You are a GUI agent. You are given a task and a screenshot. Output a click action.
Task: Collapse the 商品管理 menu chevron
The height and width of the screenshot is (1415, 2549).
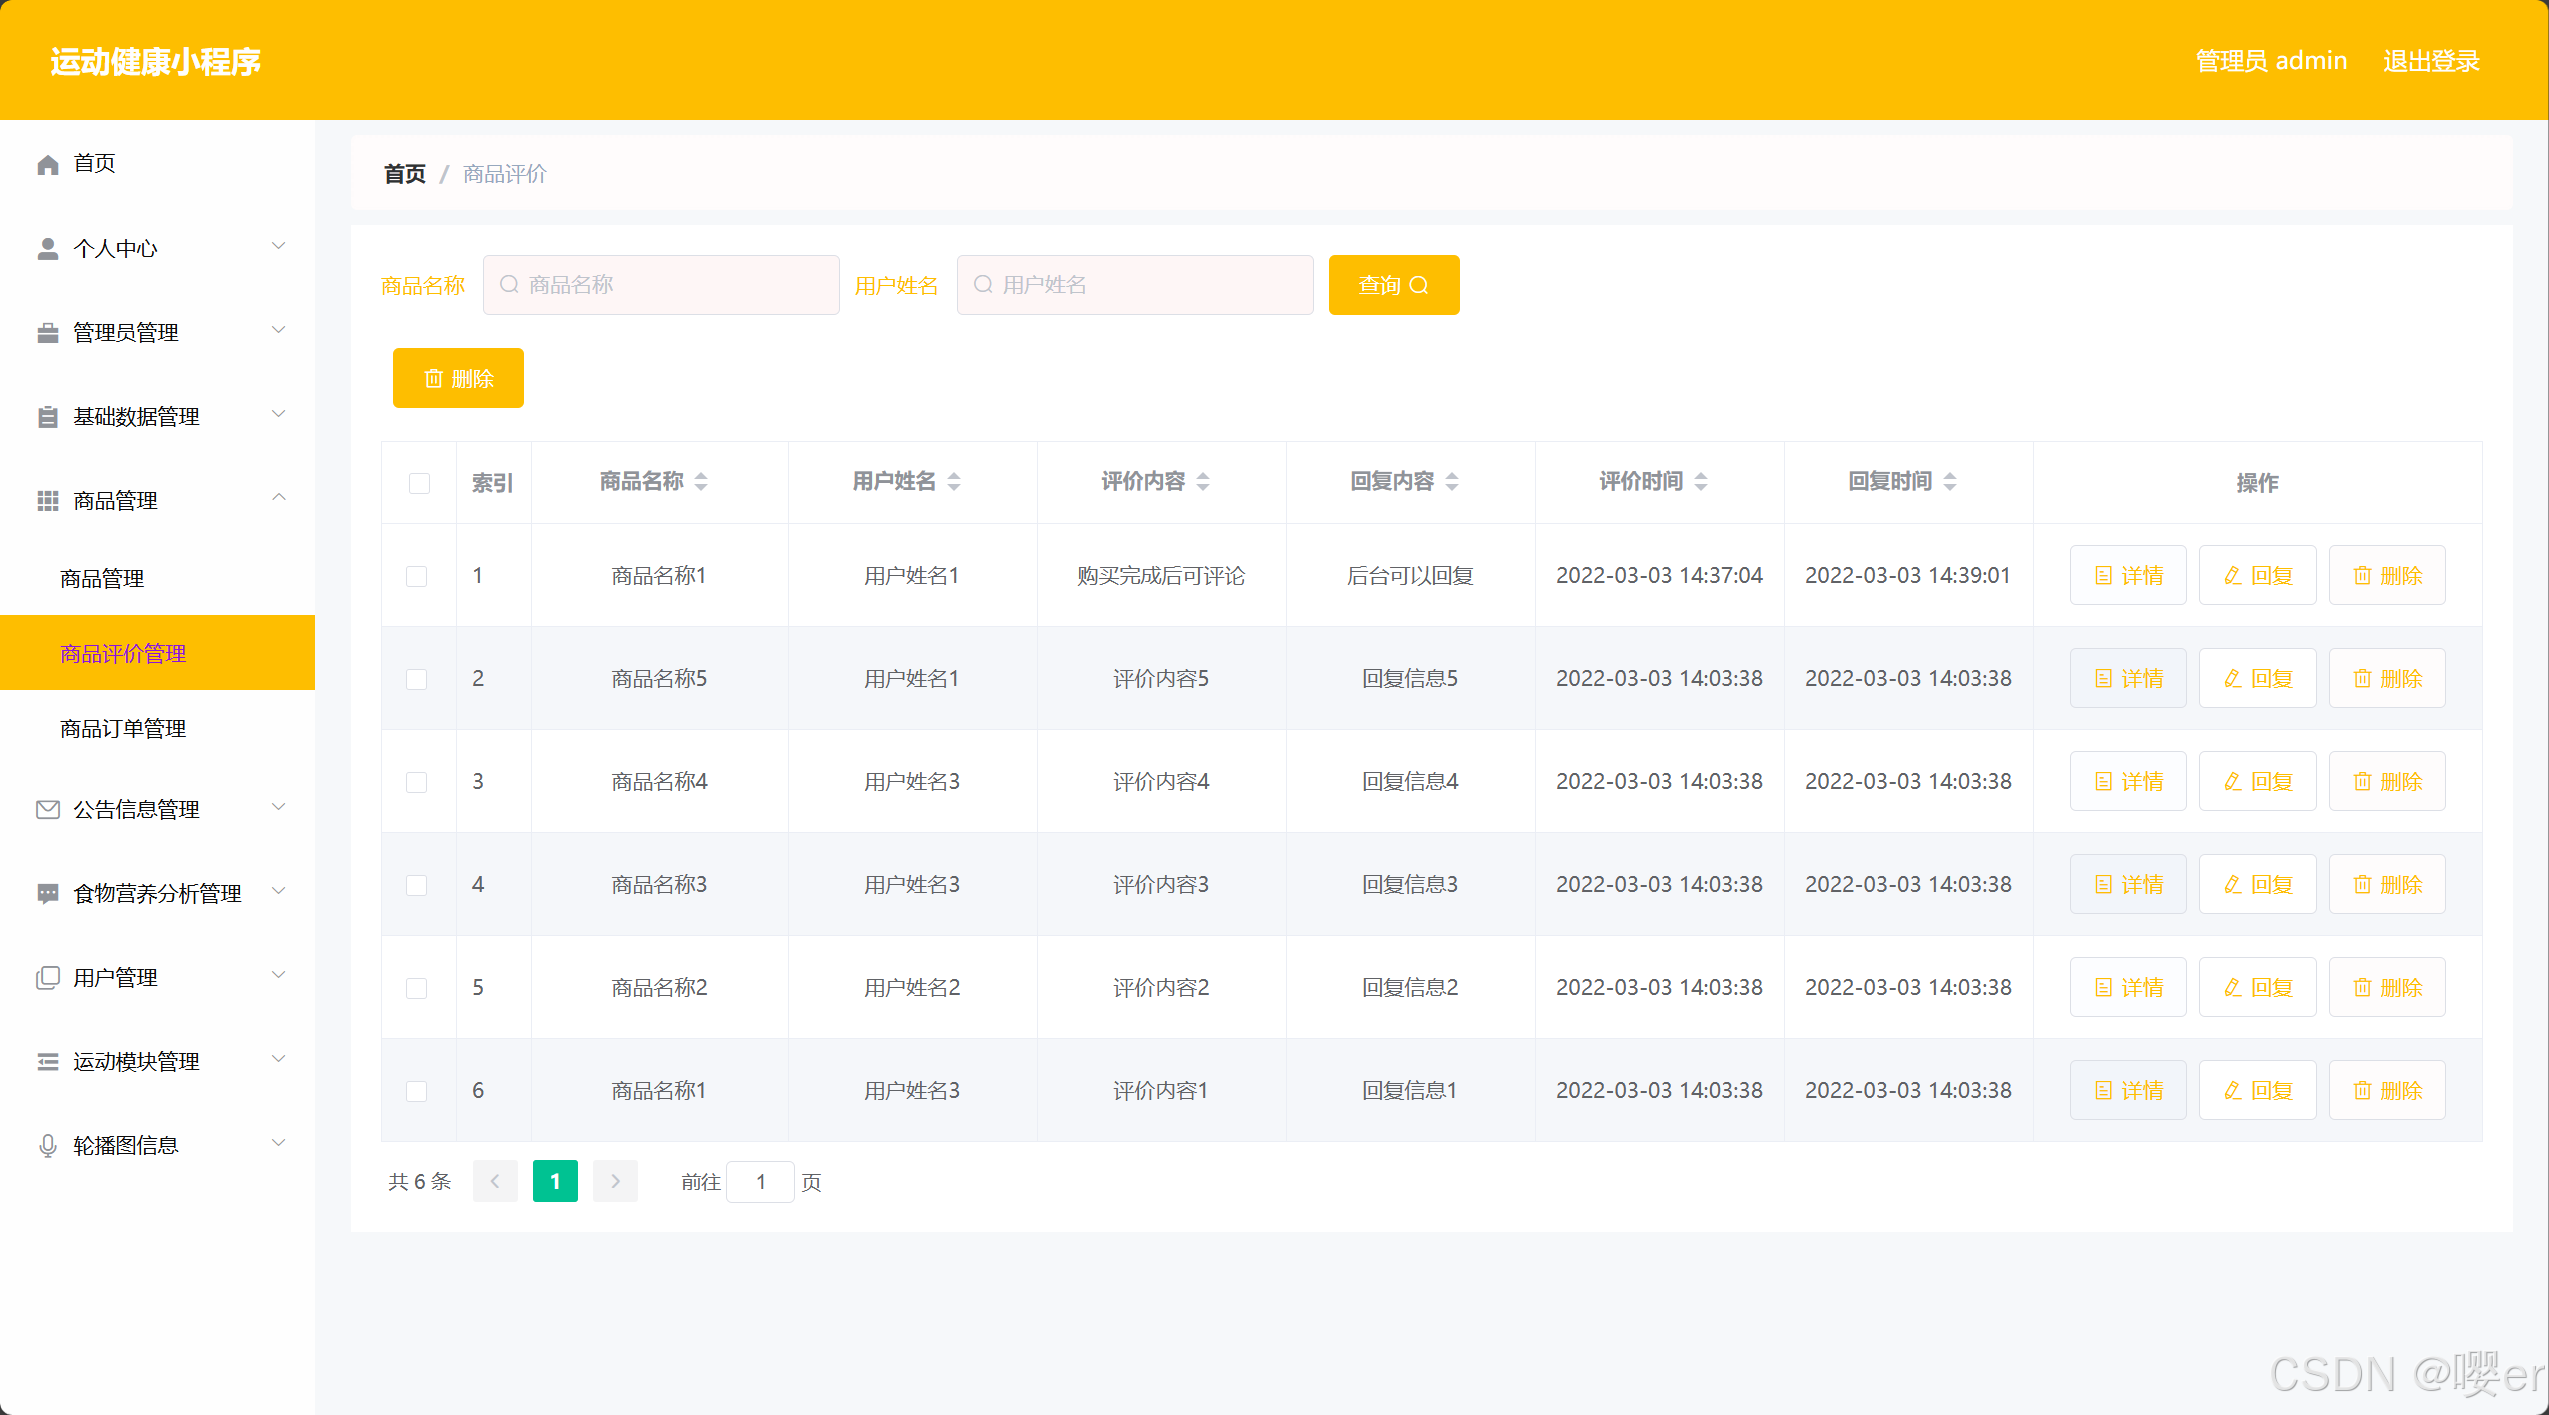pyautogui.click(x=279, y=499)
